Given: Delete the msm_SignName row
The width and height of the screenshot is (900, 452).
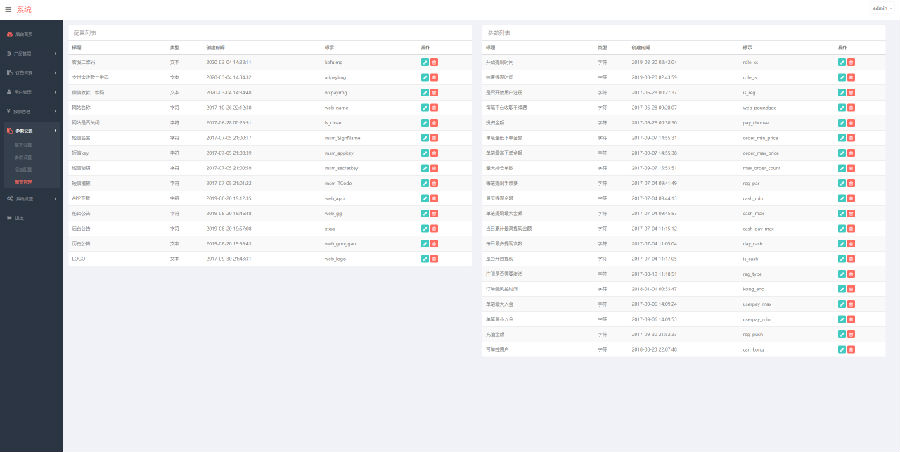Looking at the screenshot, I should 434,138.
